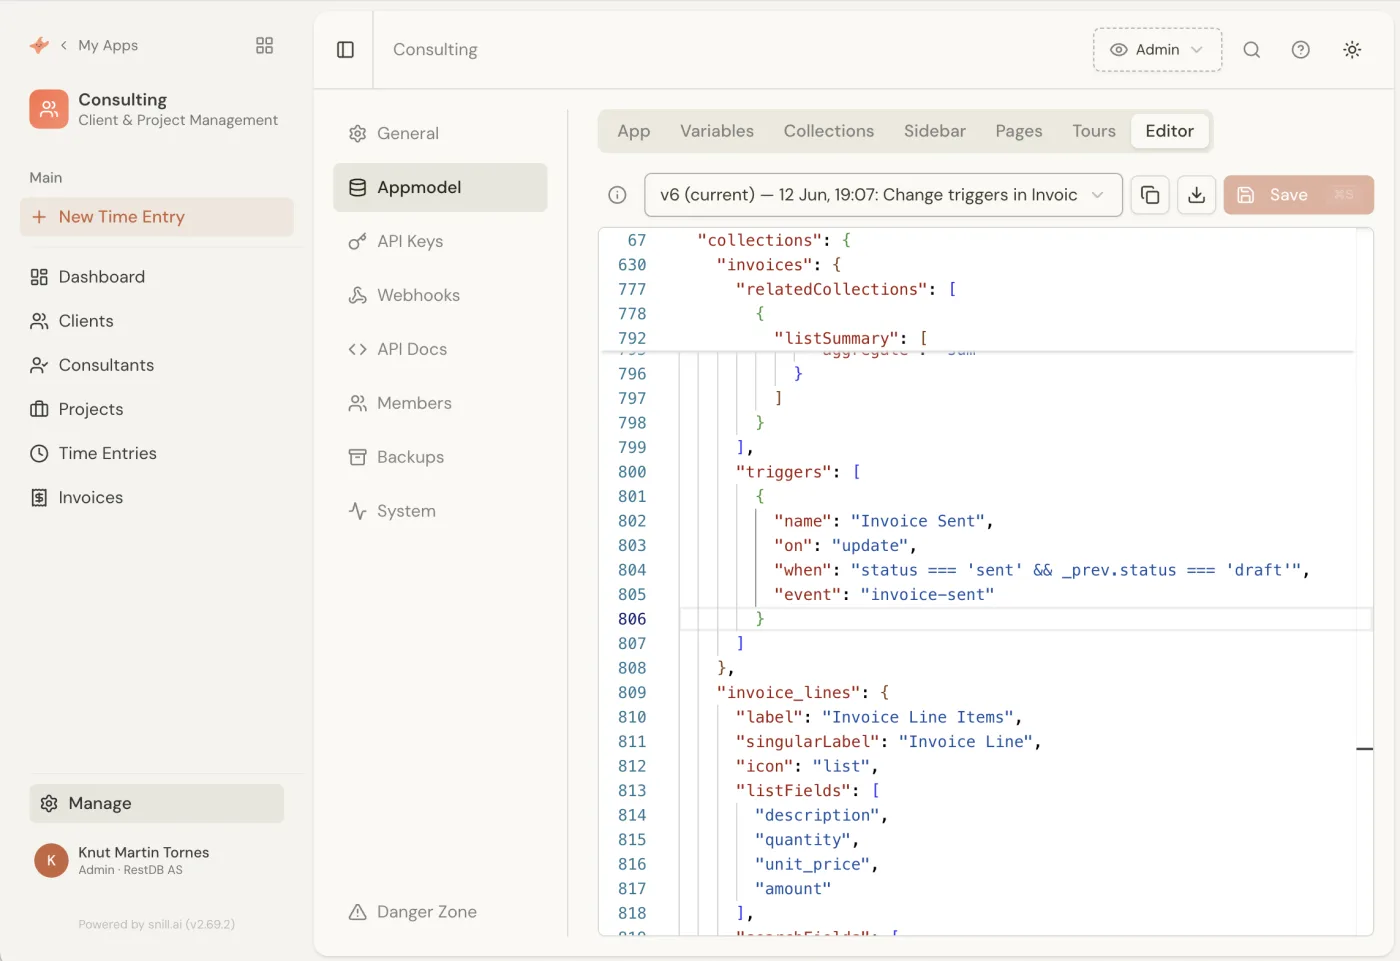Toggle the sidebar panel icon
Screen dimensions: 1400x961
[x=345, y=50]
